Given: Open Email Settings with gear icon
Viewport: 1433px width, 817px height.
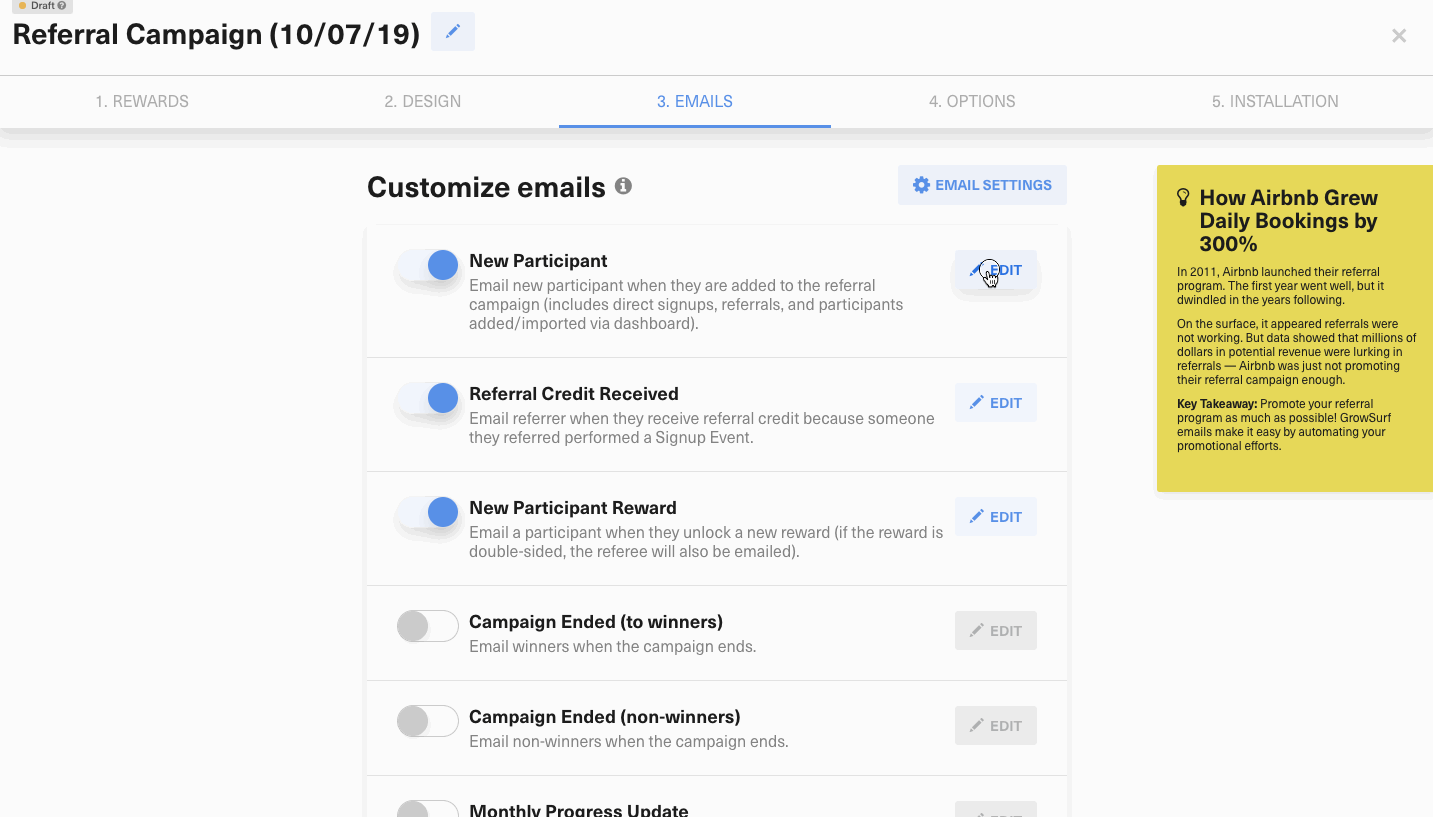Looking at the screenshot, I should click(x=982, y=185).
